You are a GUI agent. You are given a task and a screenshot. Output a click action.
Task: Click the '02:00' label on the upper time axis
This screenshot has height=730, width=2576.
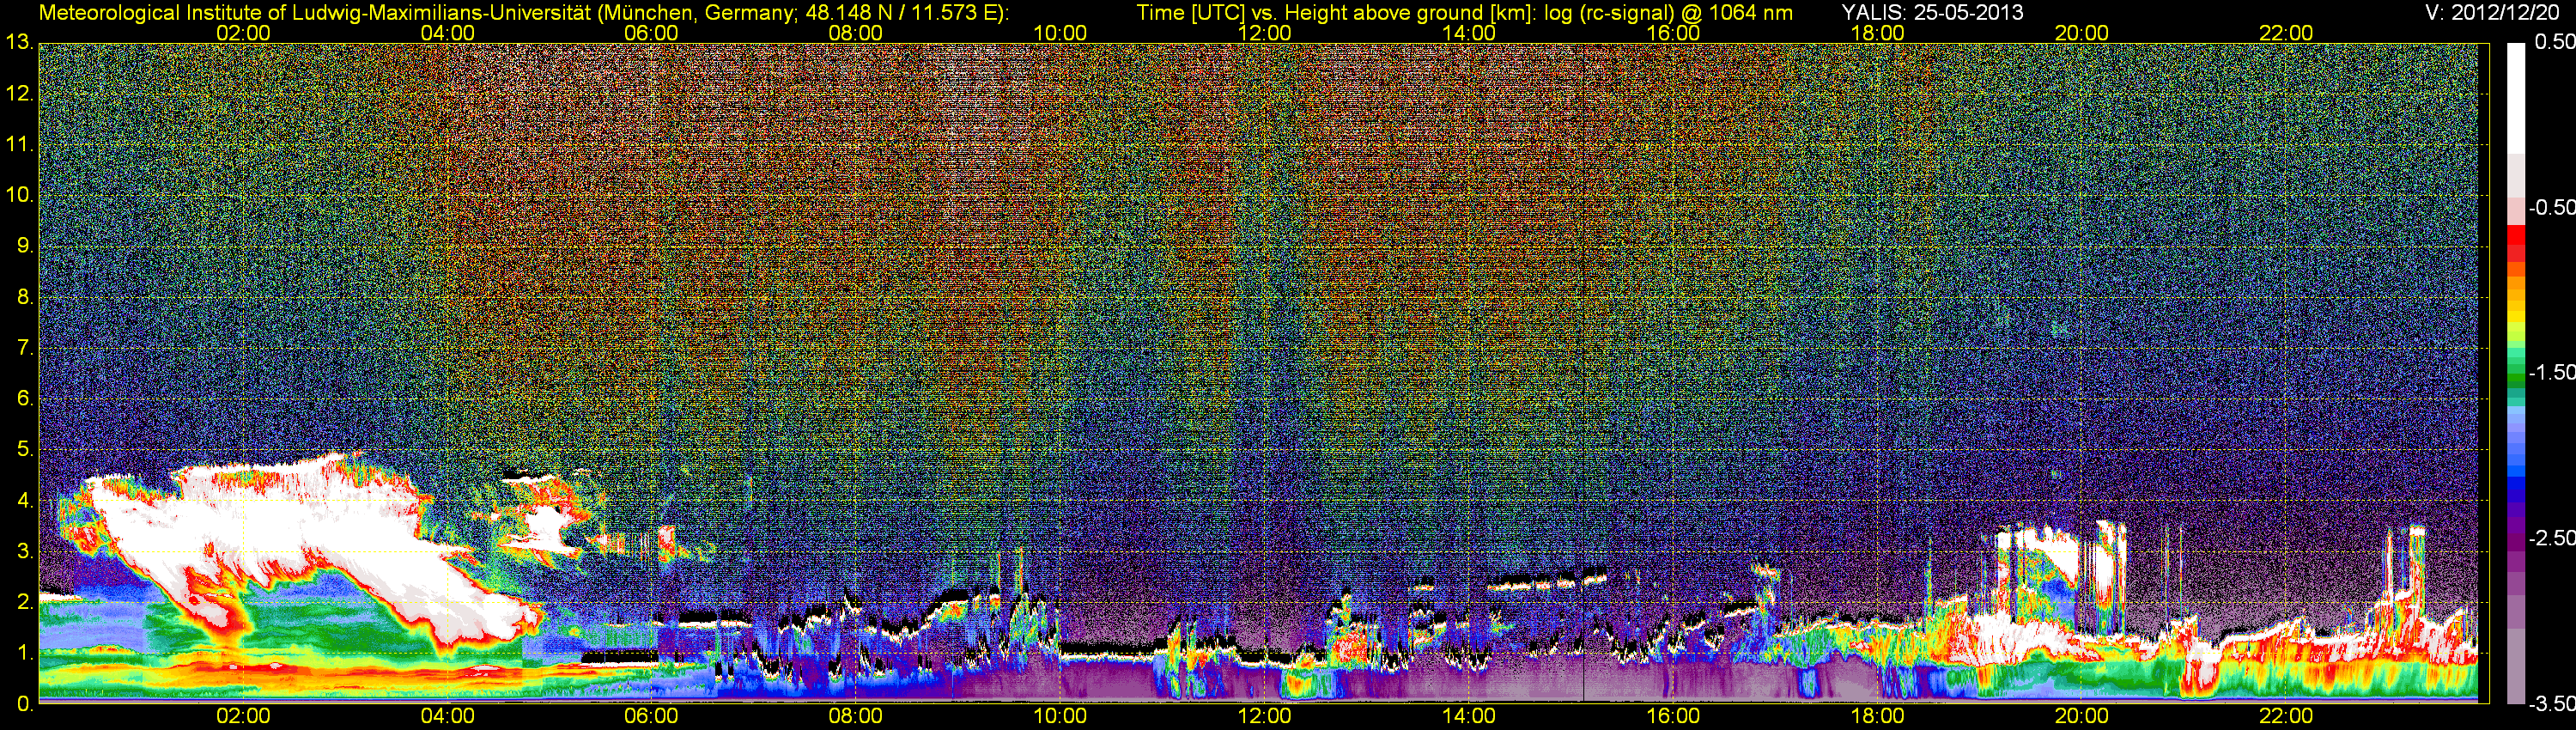(x=243, y=33)
